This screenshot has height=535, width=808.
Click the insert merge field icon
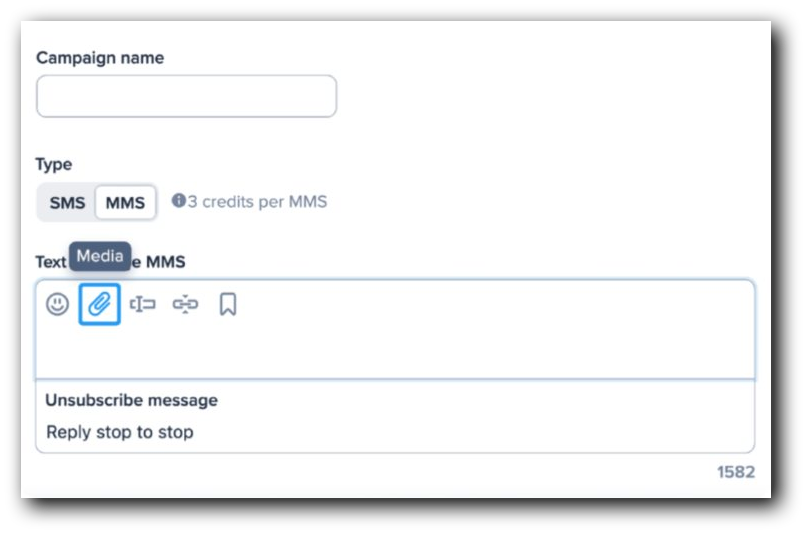click(143, 305)
